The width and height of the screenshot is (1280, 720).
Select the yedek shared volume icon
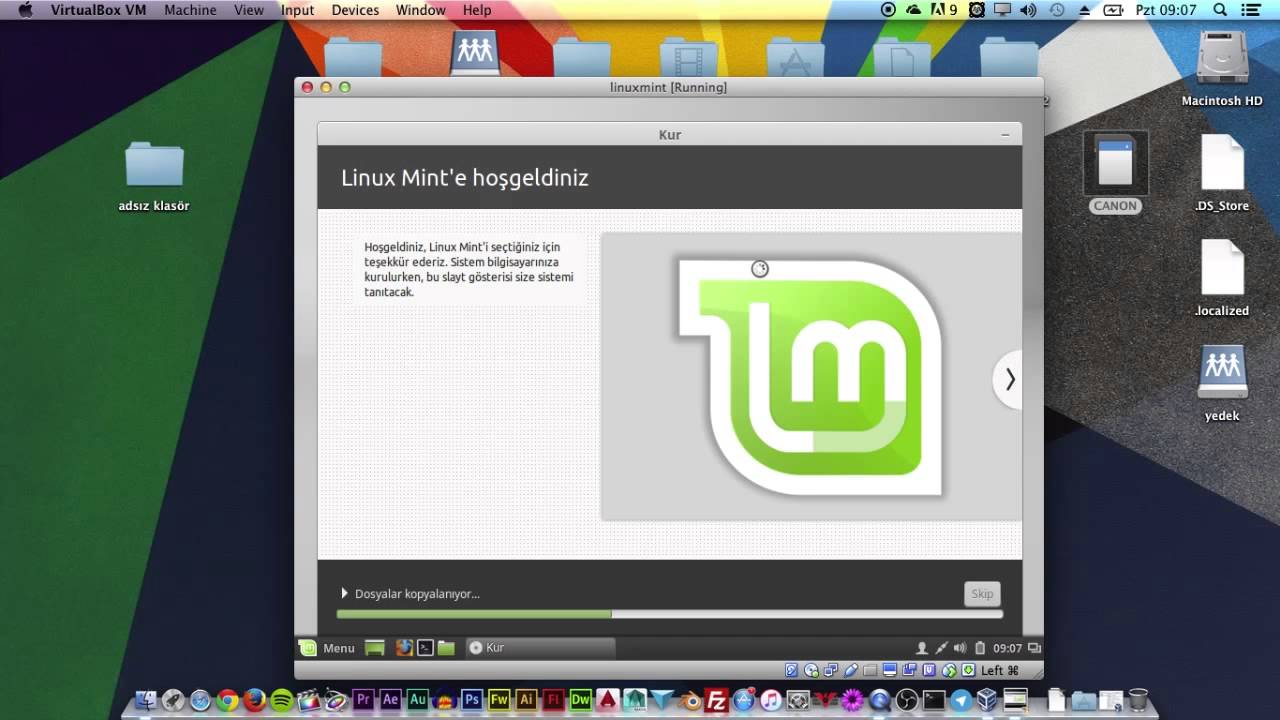(x=1222, y=384)
